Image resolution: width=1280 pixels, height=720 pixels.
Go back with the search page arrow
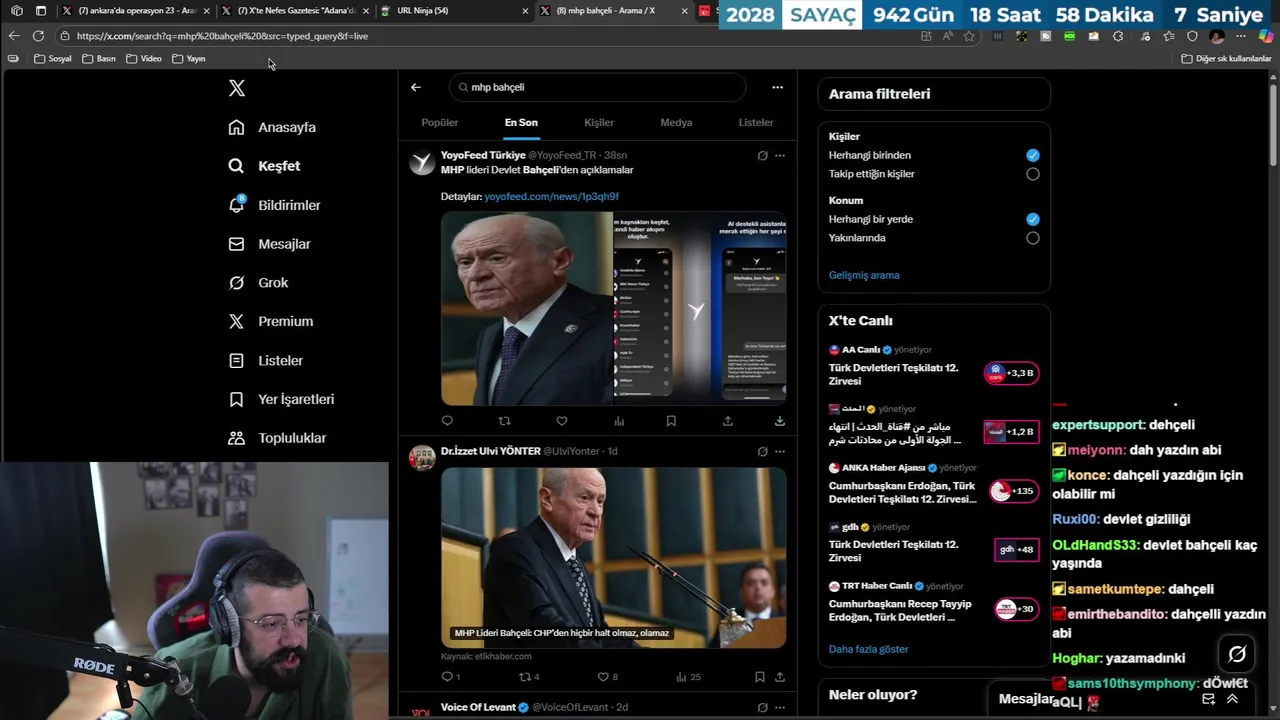416,87
